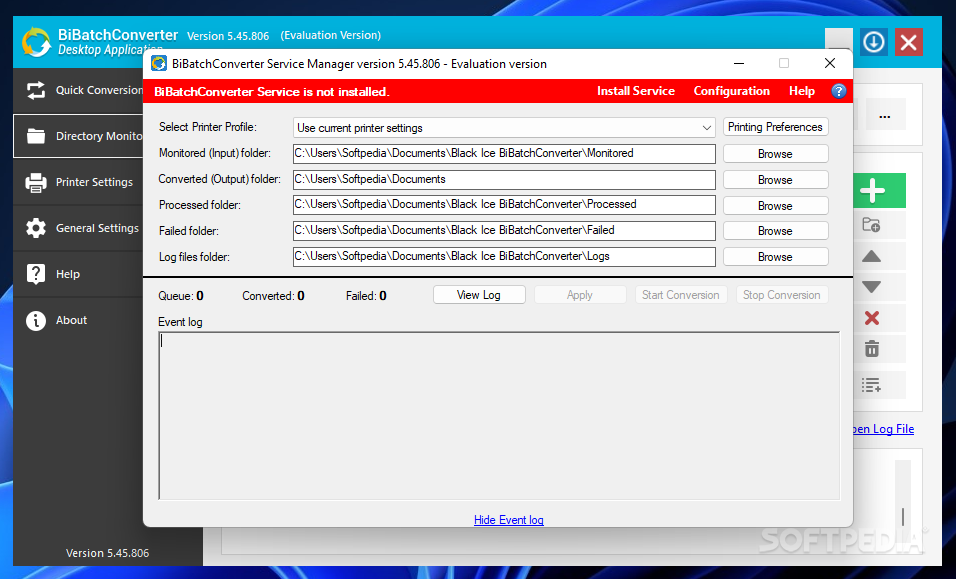Open General Settings in the sidebar
The image size is (956, 579).
tap(78, 228)
